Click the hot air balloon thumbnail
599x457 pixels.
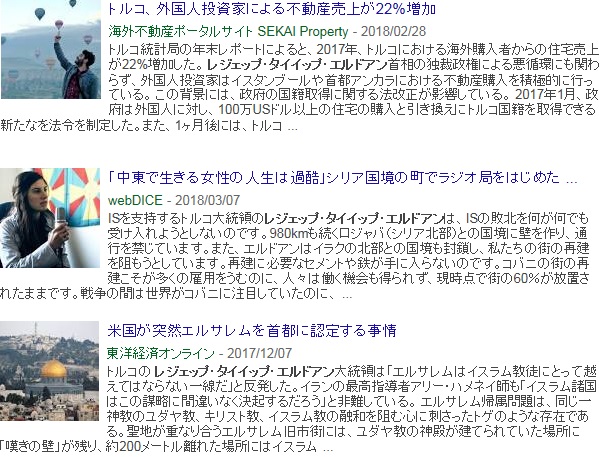click(50, 49)
